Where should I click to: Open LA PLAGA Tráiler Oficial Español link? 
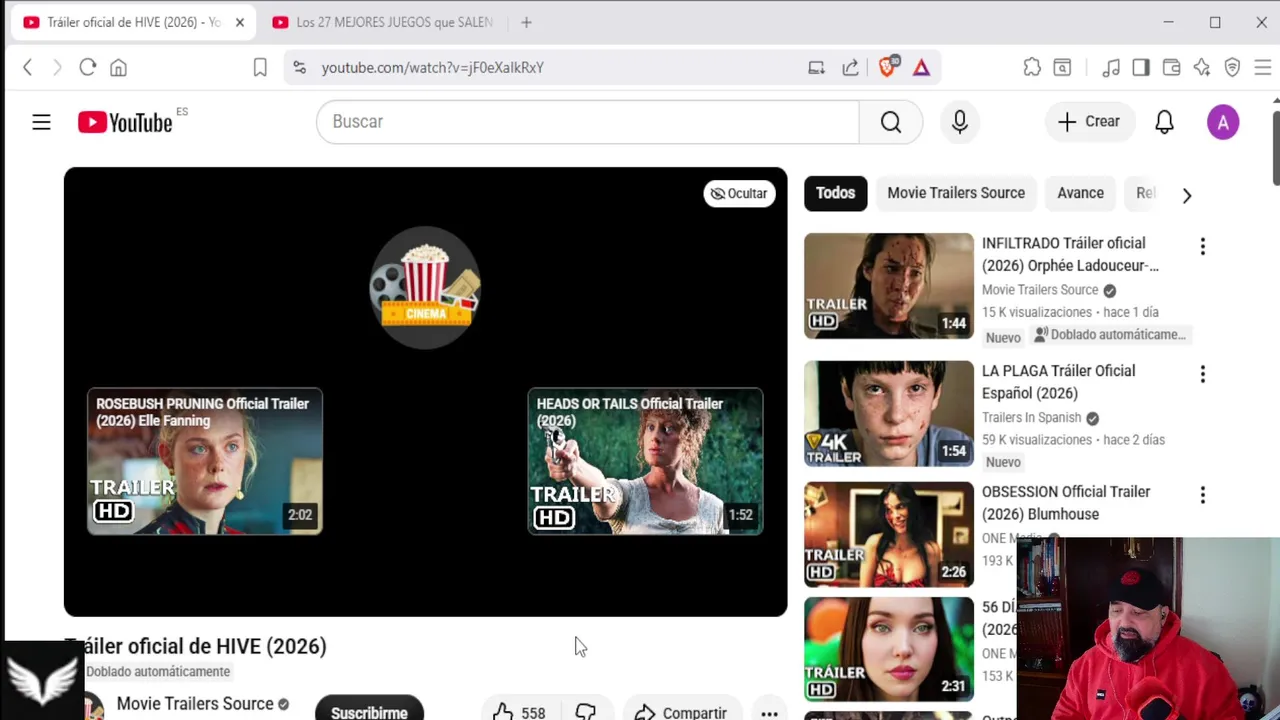[x=1058, y=382]
